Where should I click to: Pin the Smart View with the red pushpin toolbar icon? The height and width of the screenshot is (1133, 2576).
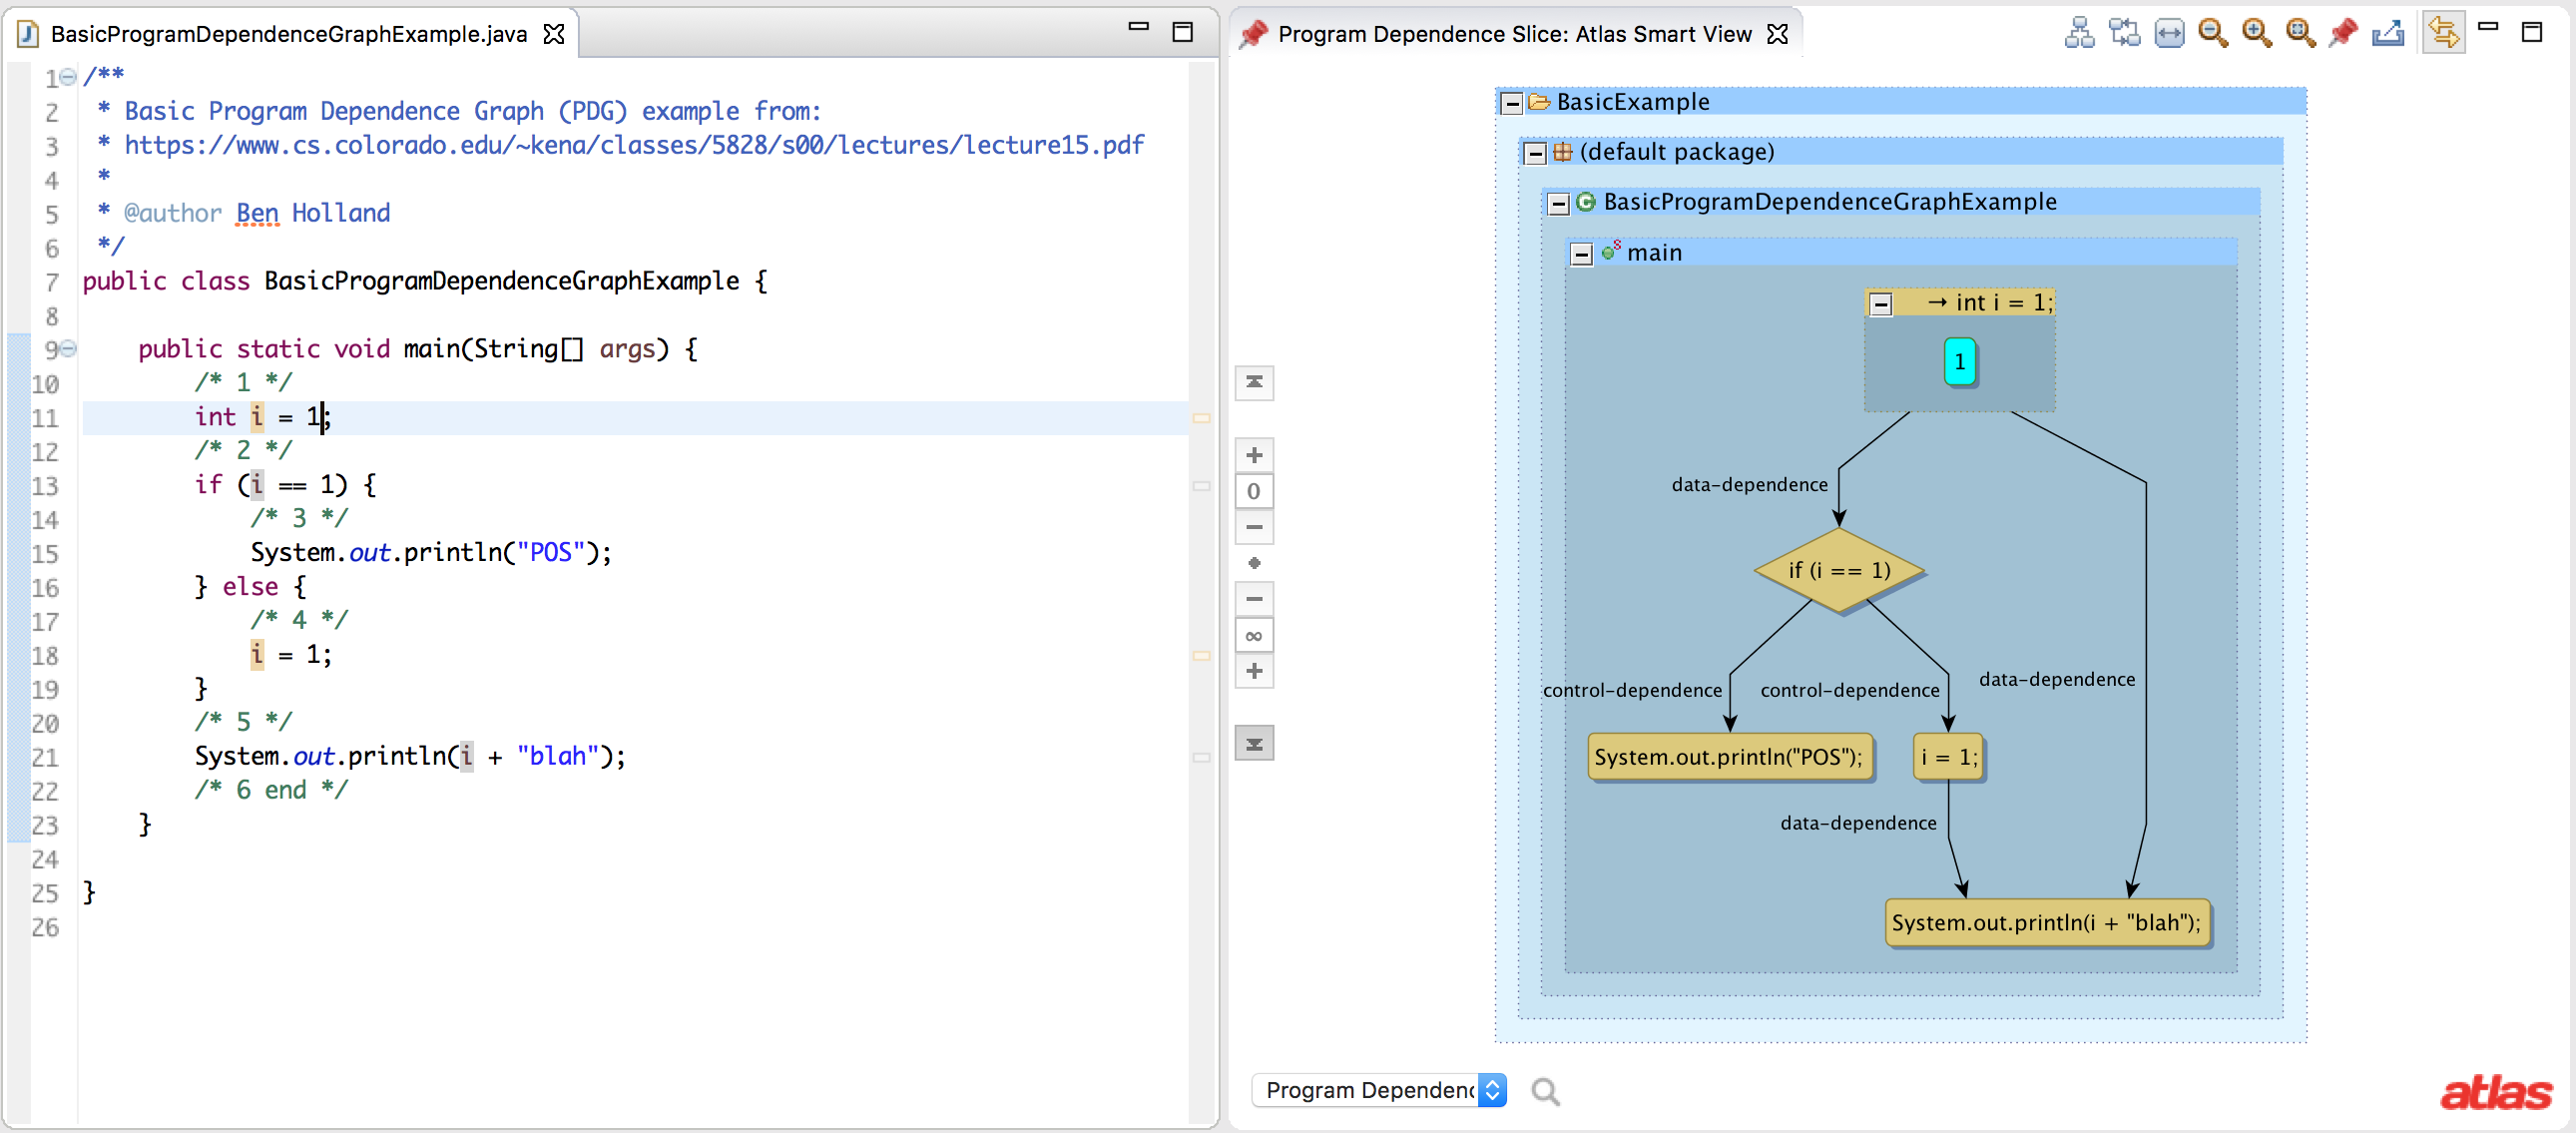tap(2344, 33)
